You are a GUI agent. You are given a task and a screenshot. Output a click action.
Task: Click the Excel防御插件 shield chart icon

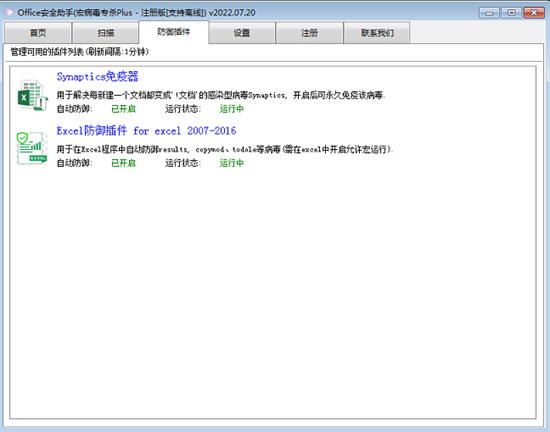(x=32, y=148)
